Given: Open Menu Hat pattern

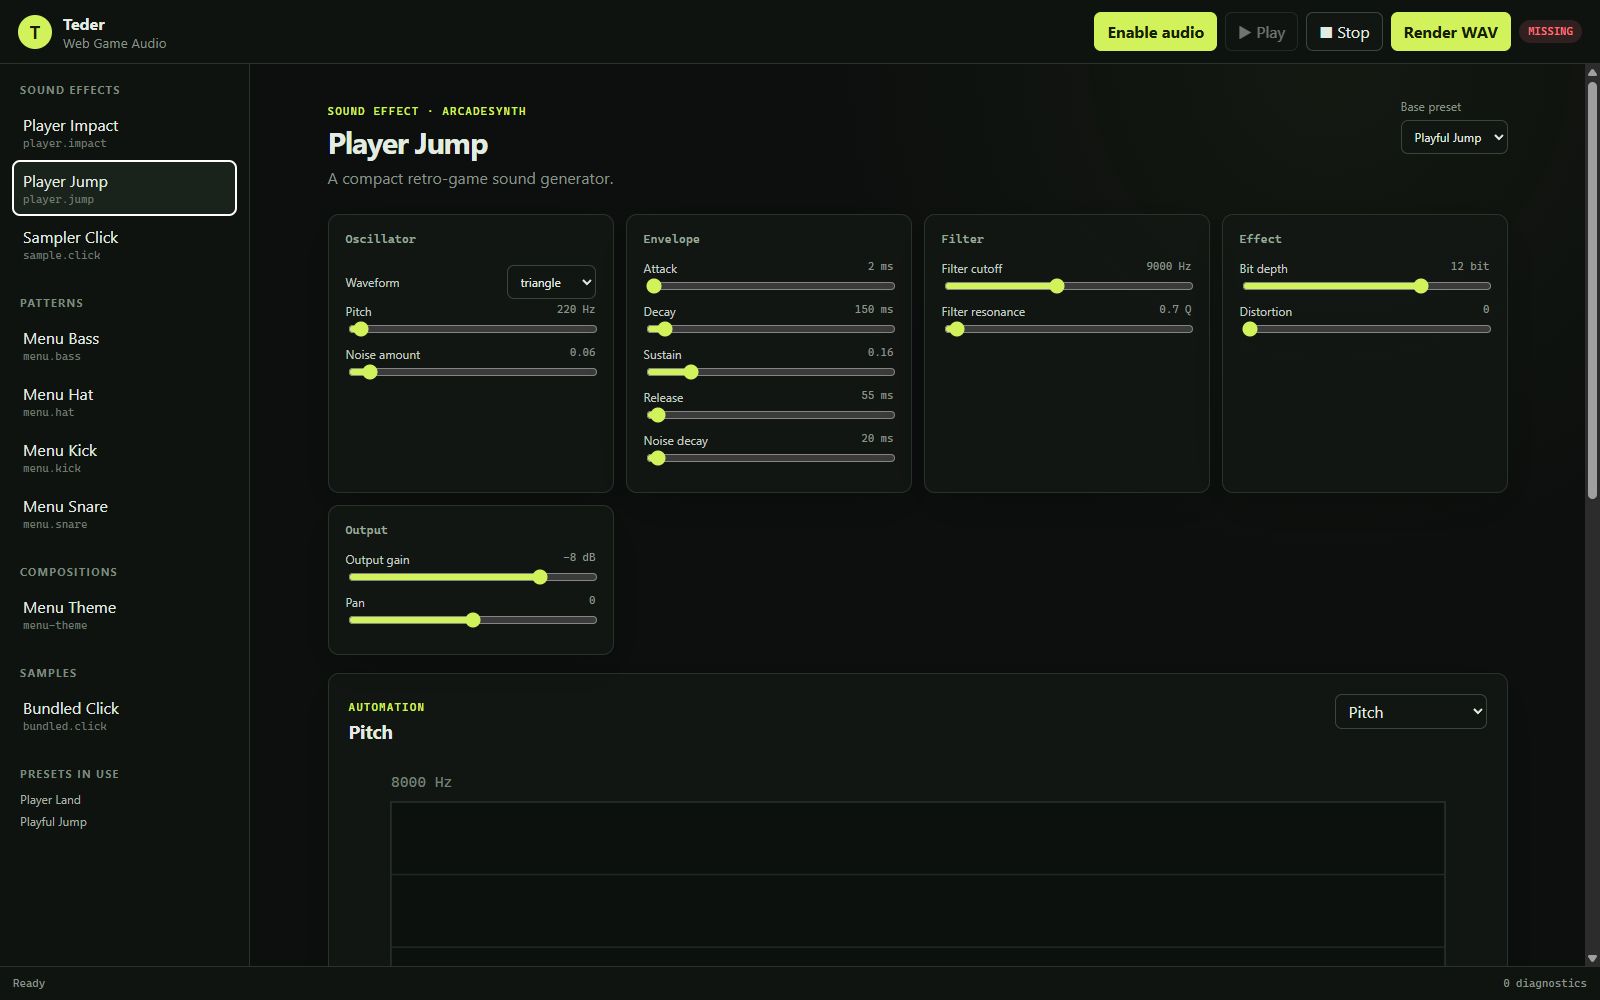Looking at the screenshot, I should tap(124, 401).
